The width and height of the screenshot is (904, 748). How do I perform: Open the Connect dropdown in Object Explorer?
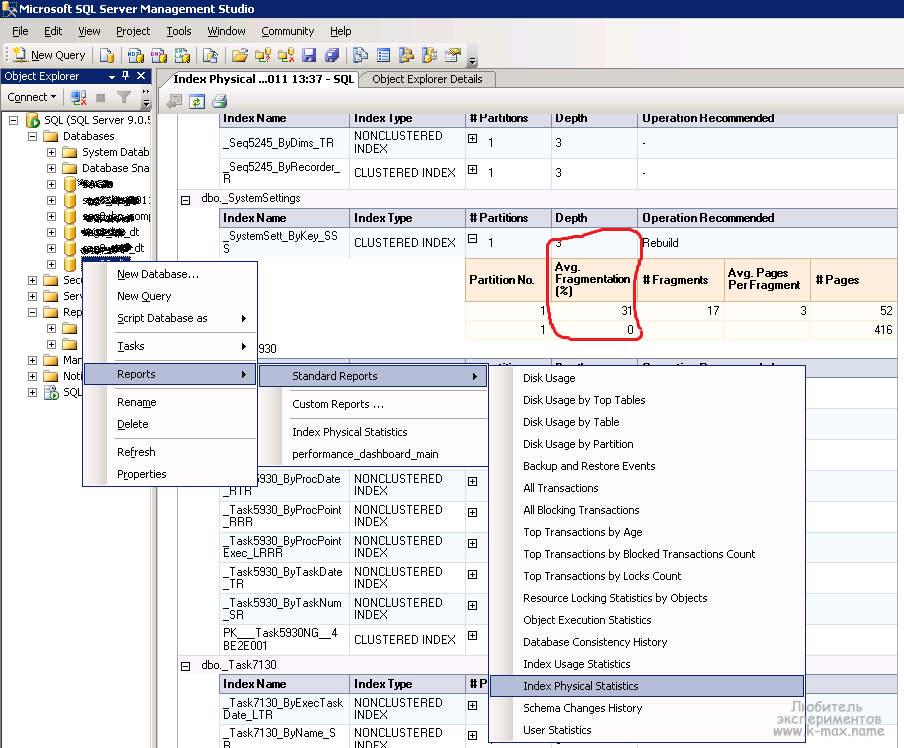click(x=32, y=97)
